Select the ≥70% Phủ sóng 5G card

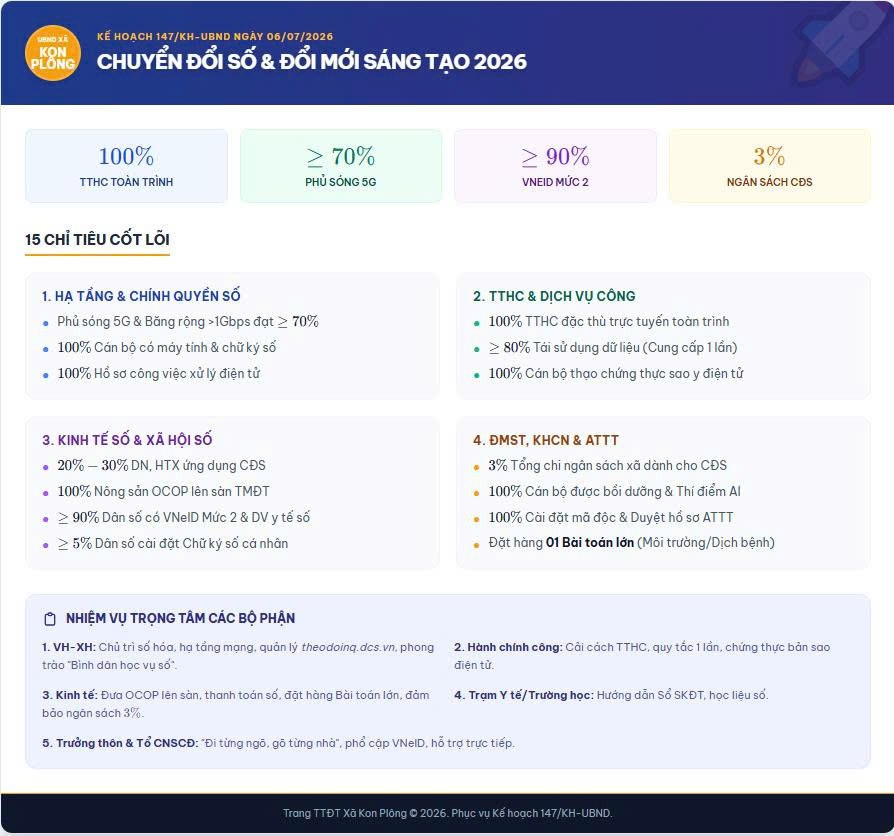coord(340,166)
